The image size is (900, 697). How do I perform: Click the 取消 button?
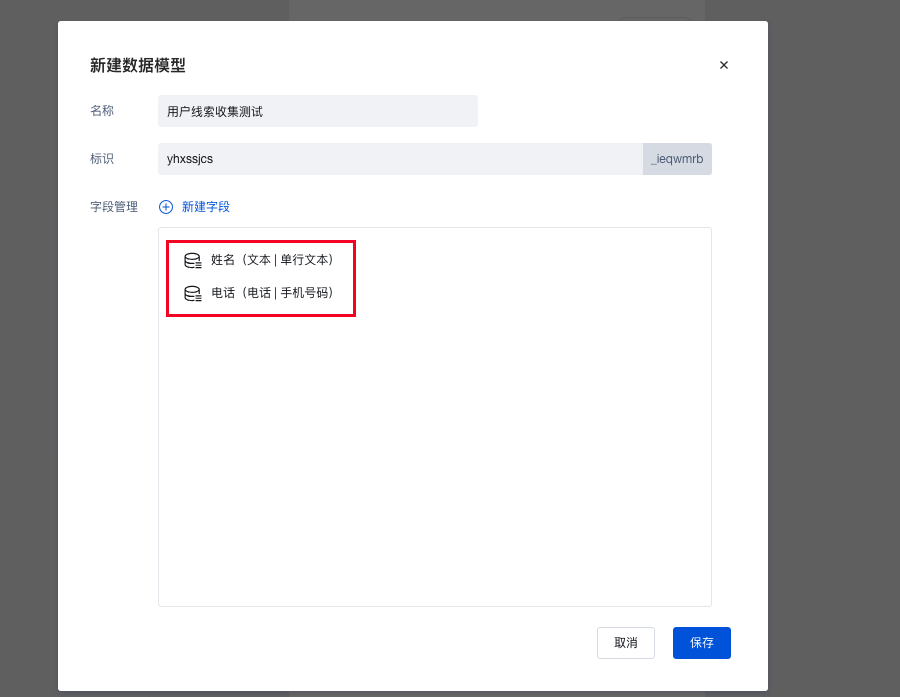point(626,642)
